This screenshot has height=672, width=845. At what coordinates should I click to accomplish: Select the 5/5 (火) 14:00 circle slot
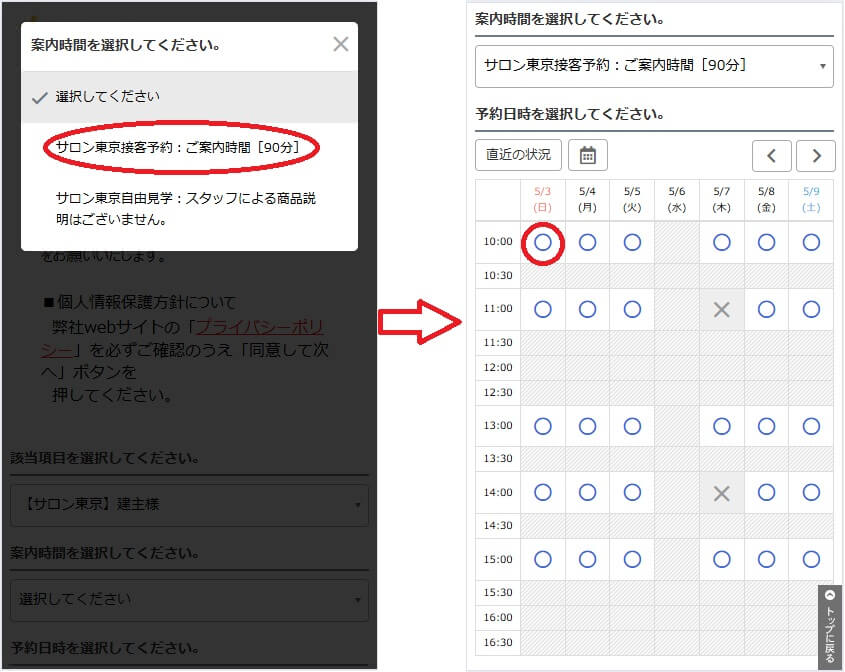pos(632,492)
